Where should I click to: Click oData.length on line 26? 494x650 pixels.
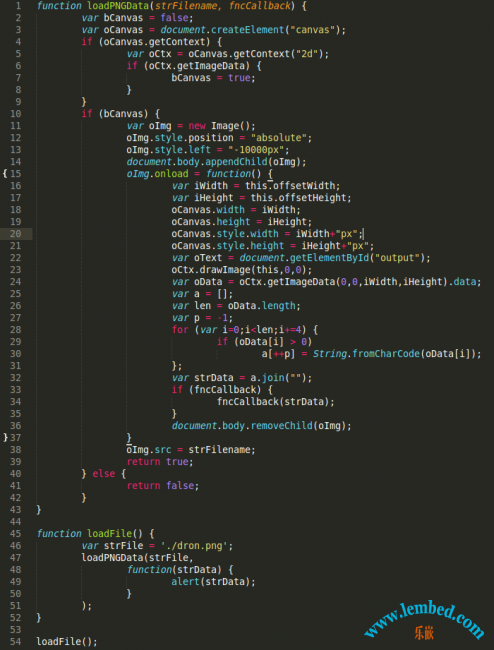point(261,306)
